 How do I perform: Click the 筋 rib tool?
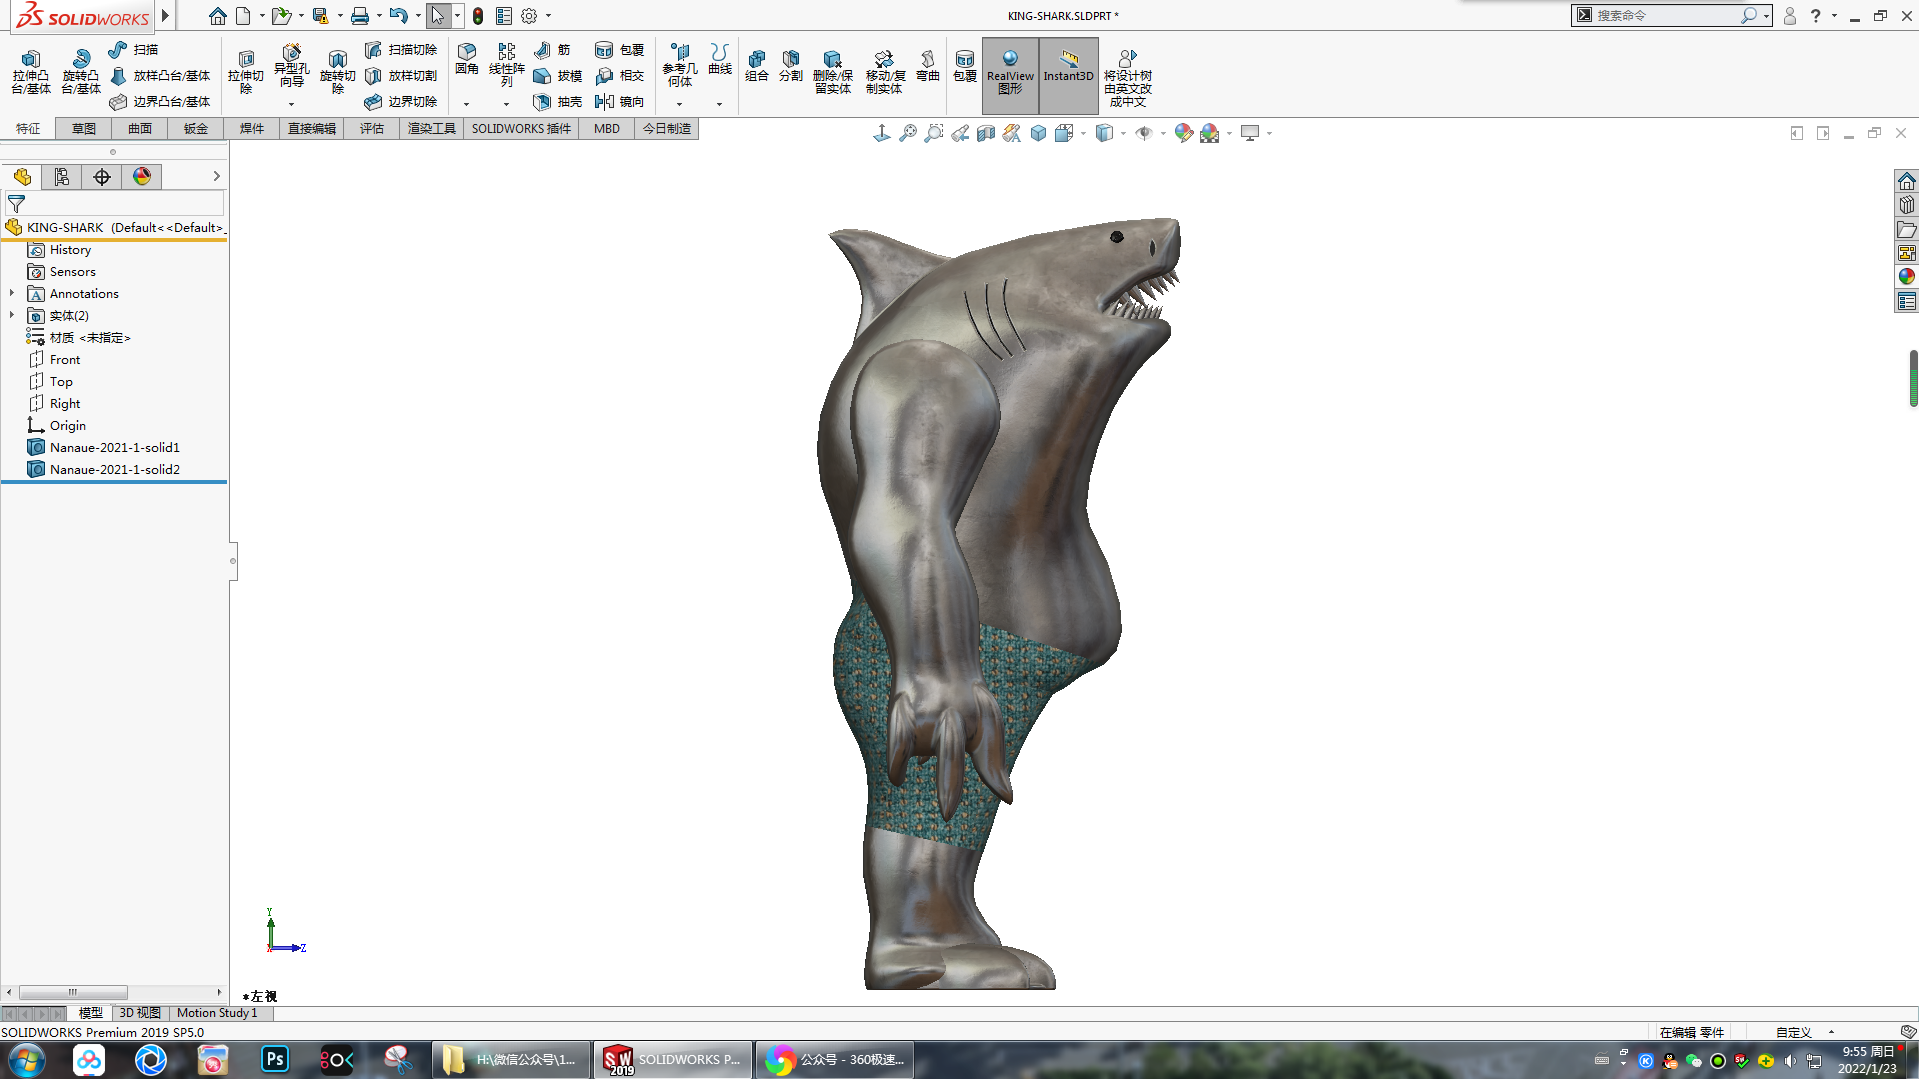[x=552, y=49]
